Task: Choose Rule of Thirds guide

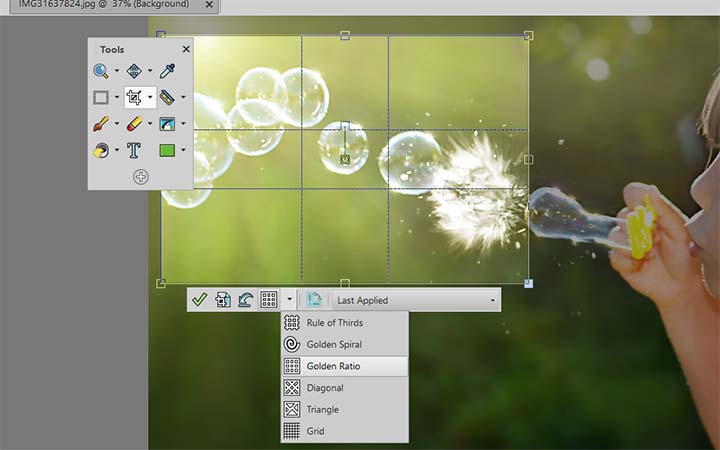Action: click(344, 323)
